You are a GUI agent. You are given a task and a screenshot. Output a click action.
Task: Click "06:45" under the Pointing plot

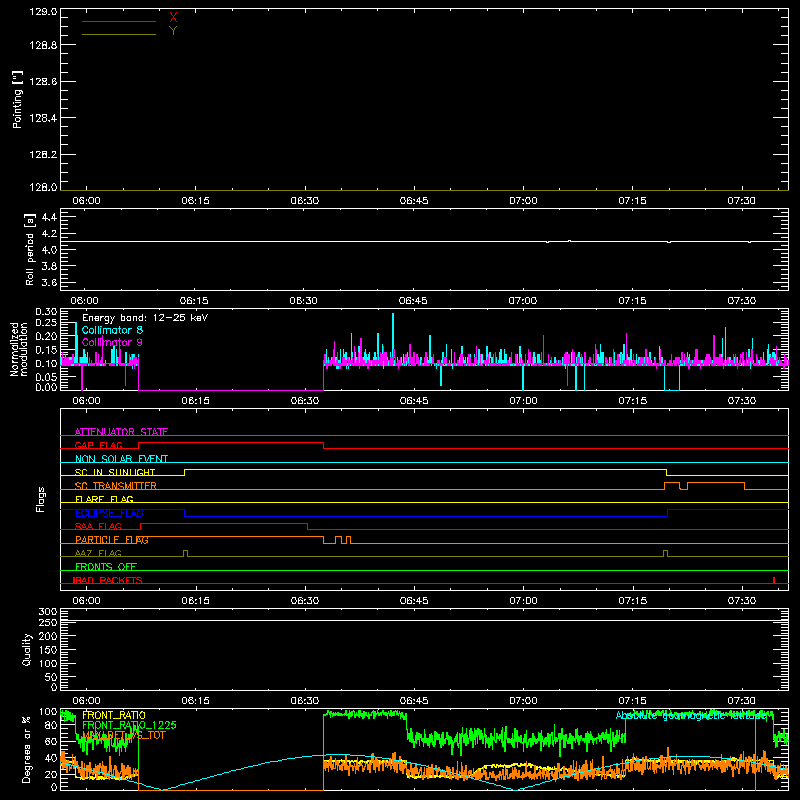(414, 201)
